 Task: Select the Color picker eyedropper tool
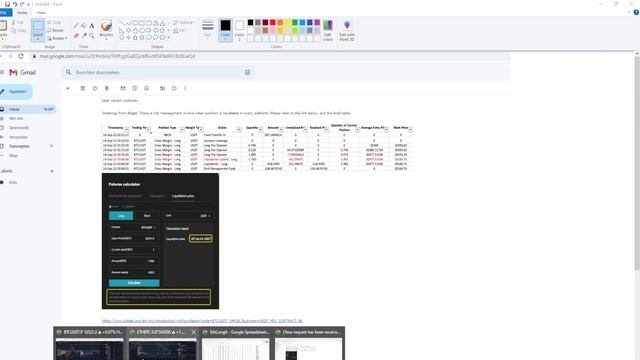84,36
